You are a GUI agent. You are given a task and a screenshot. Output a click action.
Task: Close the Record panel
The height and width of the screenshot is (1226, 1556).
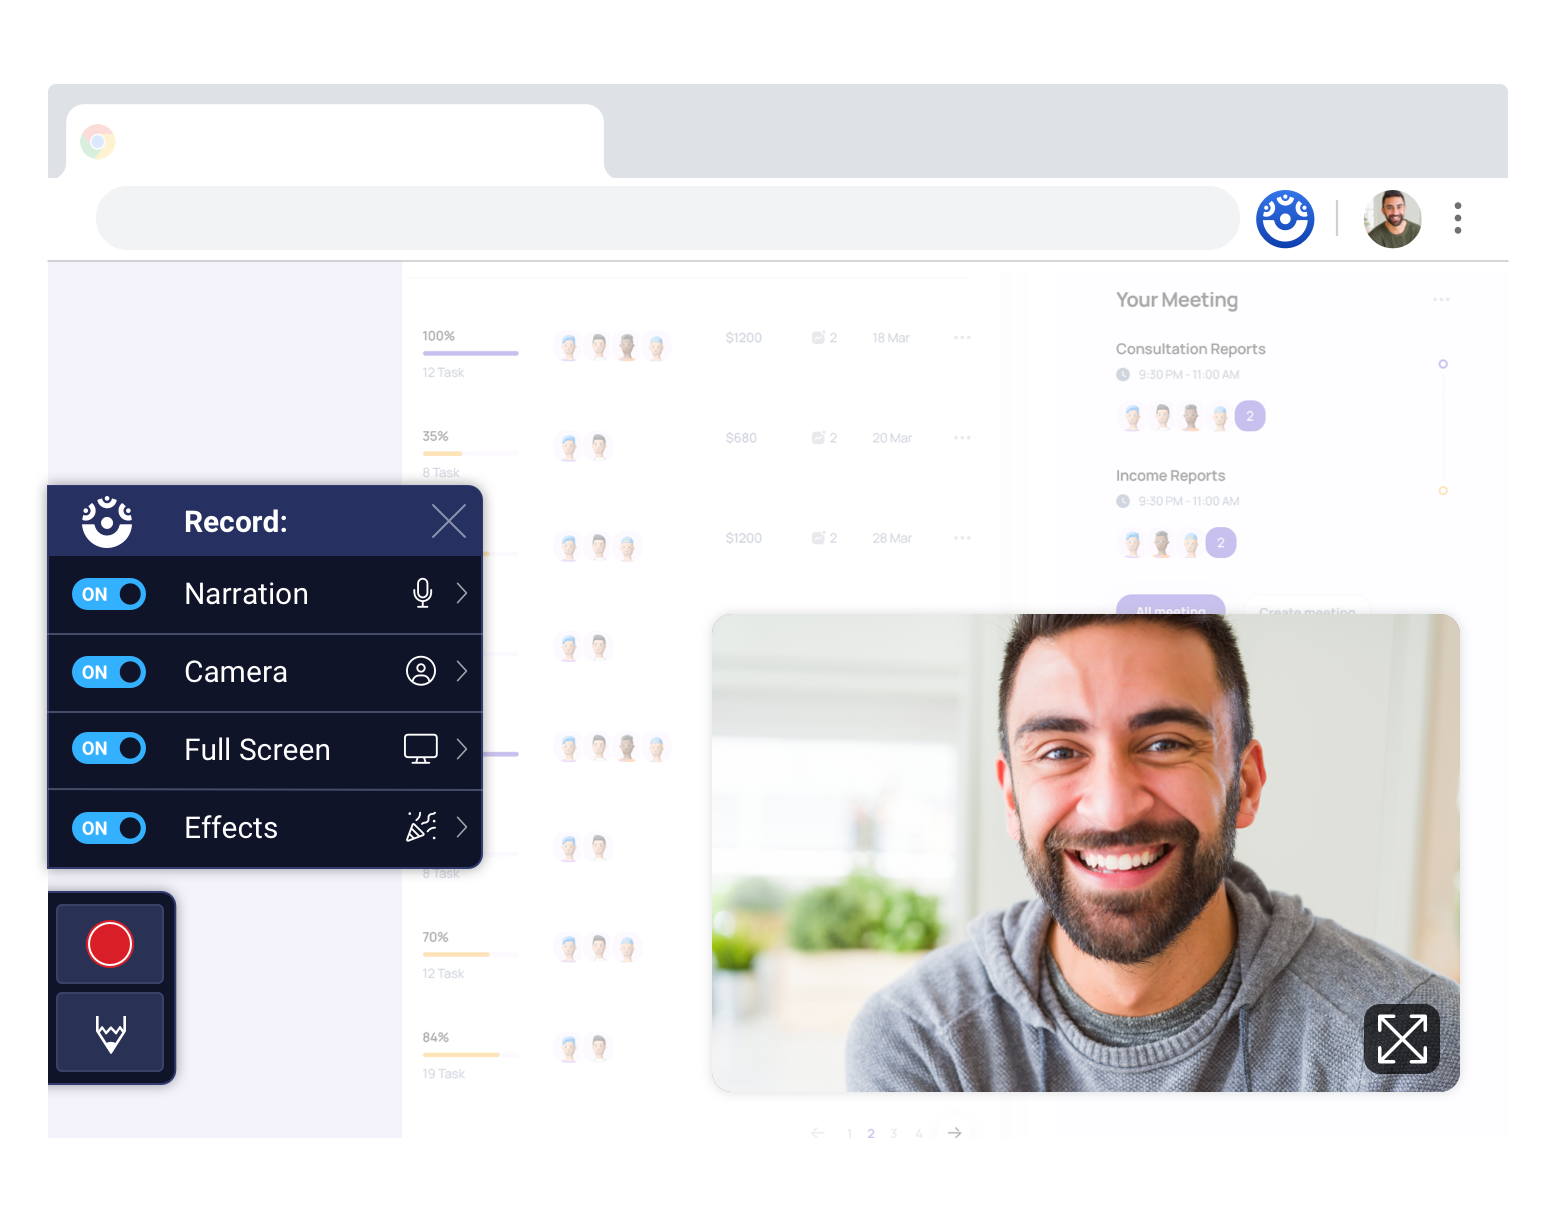448,521
